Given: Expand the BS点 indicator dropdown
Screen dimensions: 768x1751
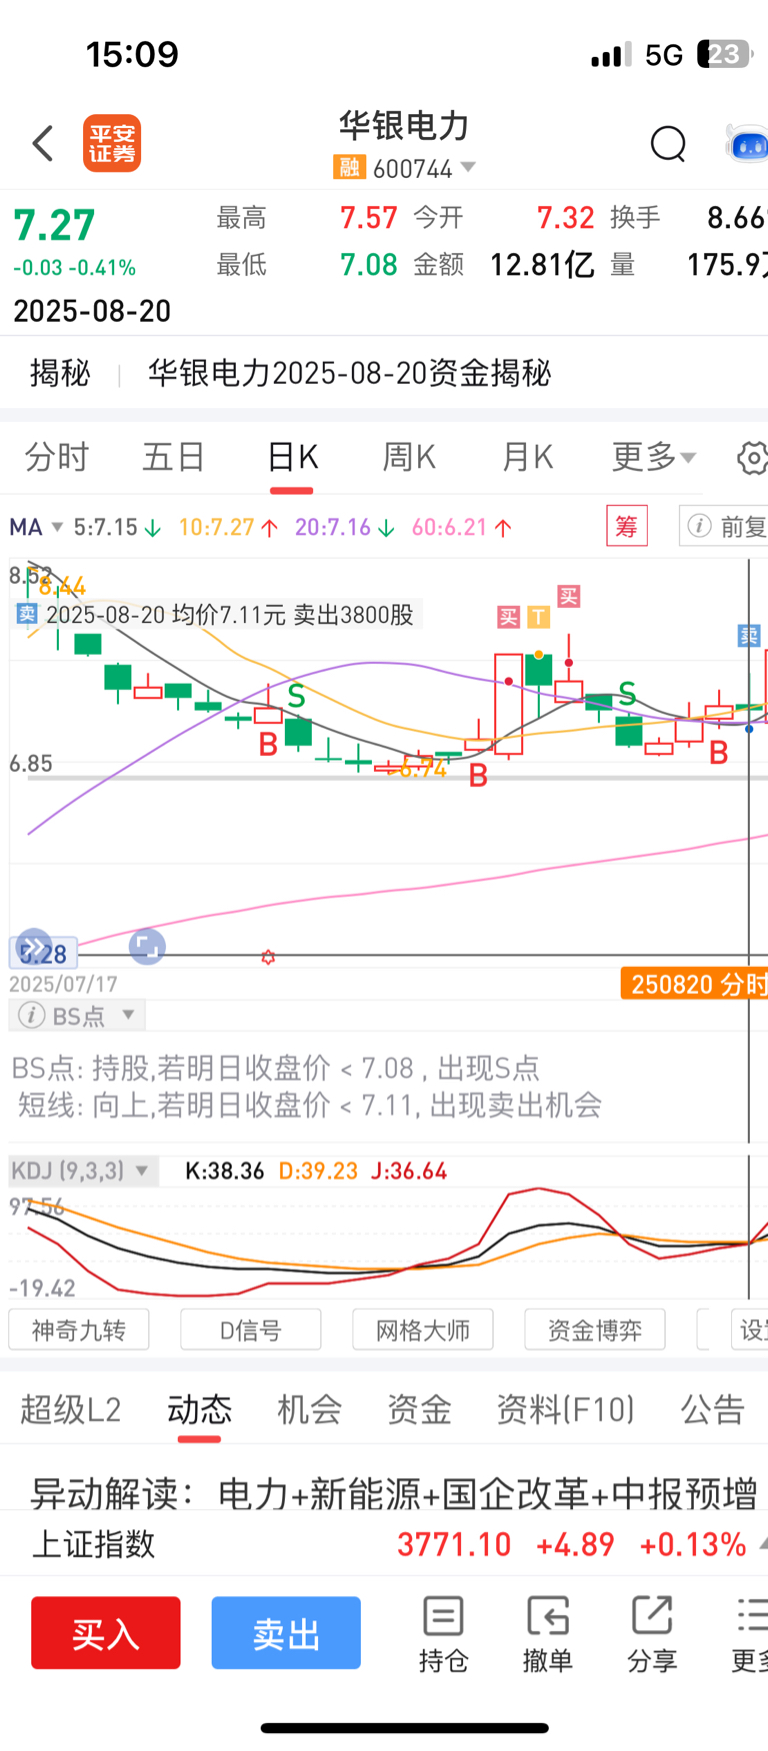Looking at the screenshot, I should (x=128, y=1015).
